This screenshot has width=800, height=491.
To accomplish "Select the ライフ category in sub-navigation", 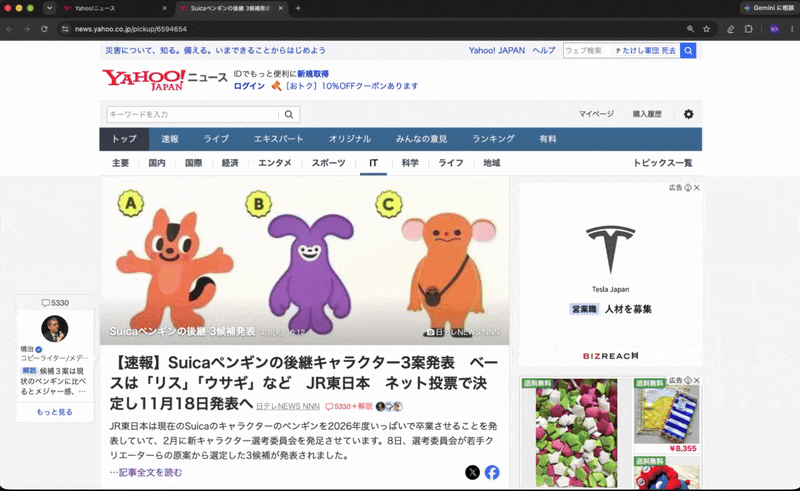I will pyautogui.click(x=451, y=163).
